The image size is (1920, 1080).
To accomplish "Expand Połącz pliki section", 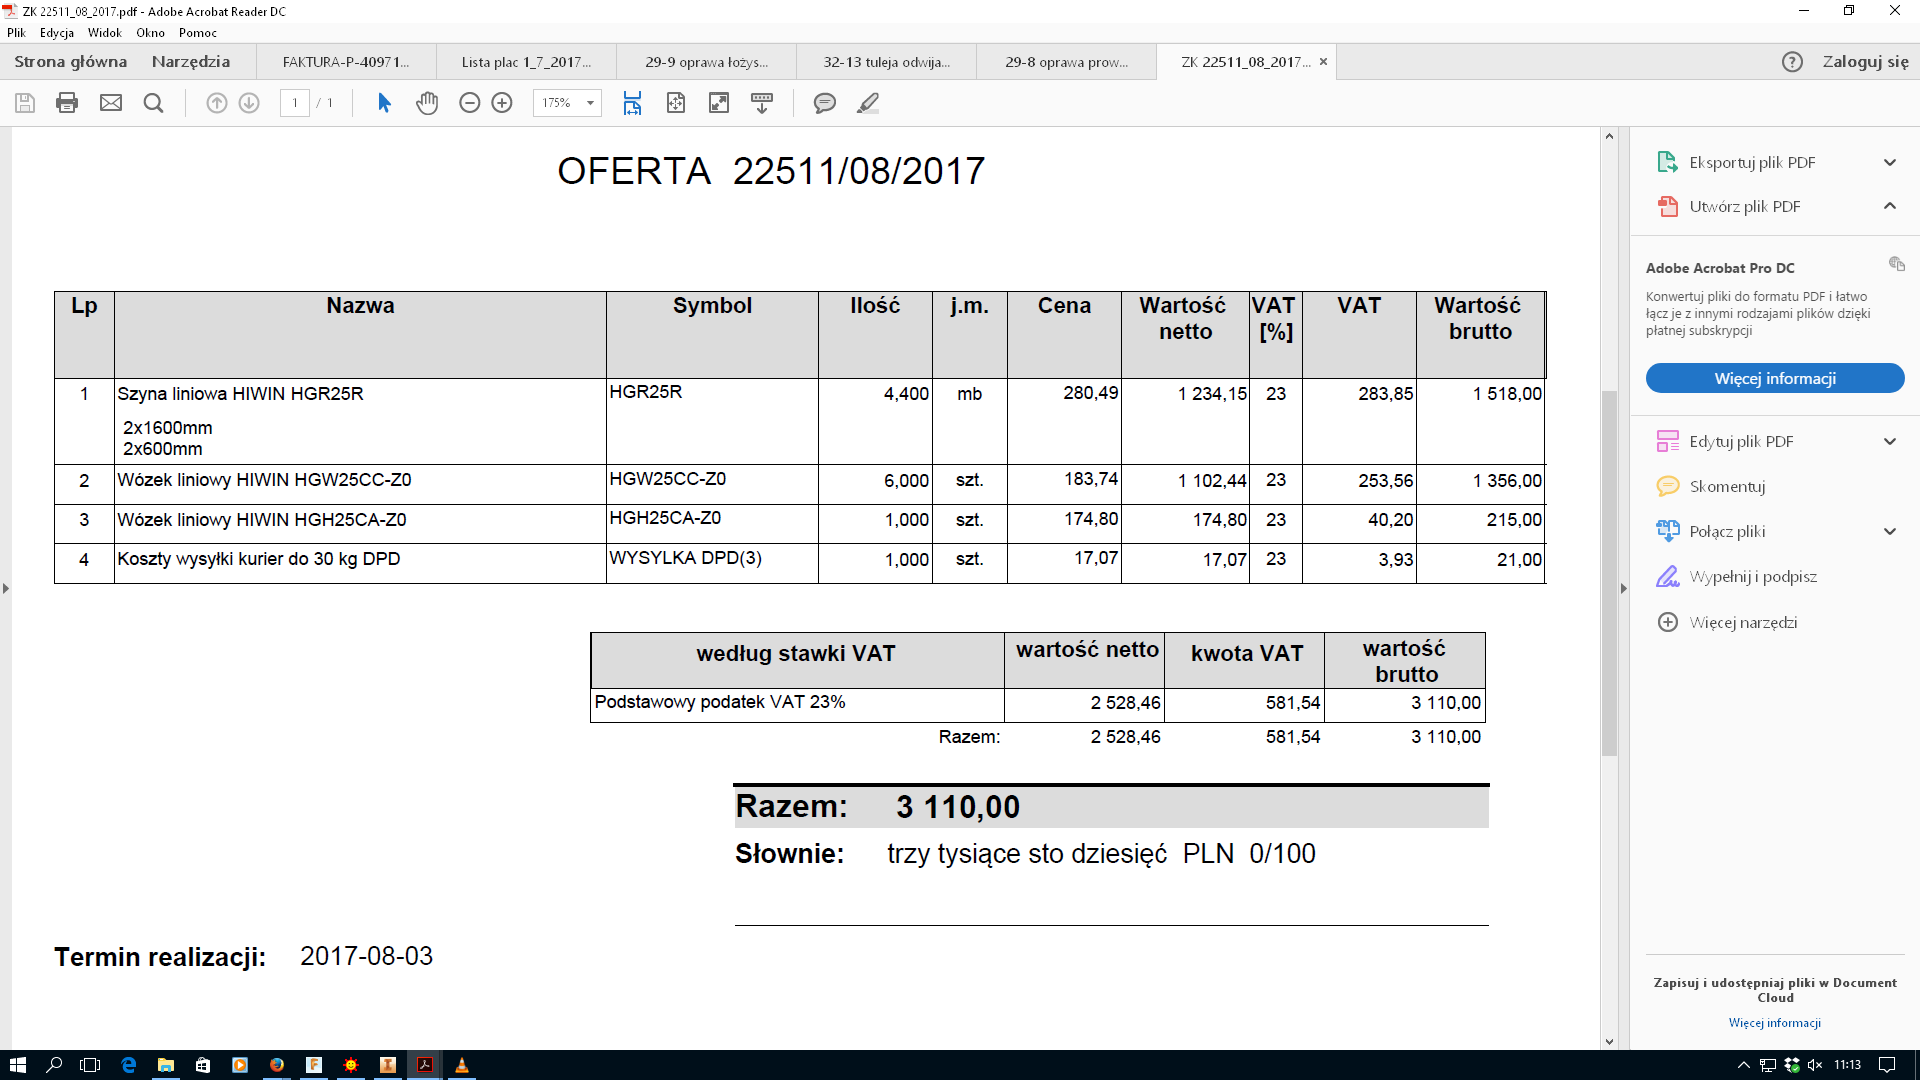I will pyautogui.click(x=1890, y=531).
